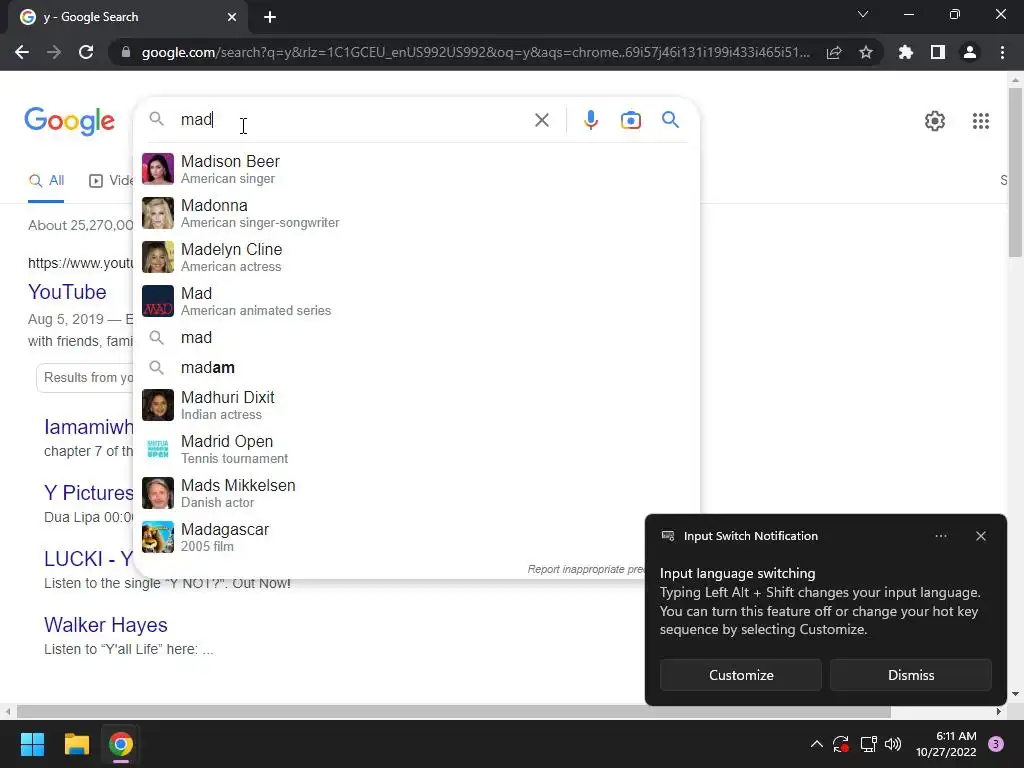The width and height of the screenshot is (1024, 768).
Task: Open the Extensions puzzle icon
Action: pyautogui.click(x=906, y=52)
